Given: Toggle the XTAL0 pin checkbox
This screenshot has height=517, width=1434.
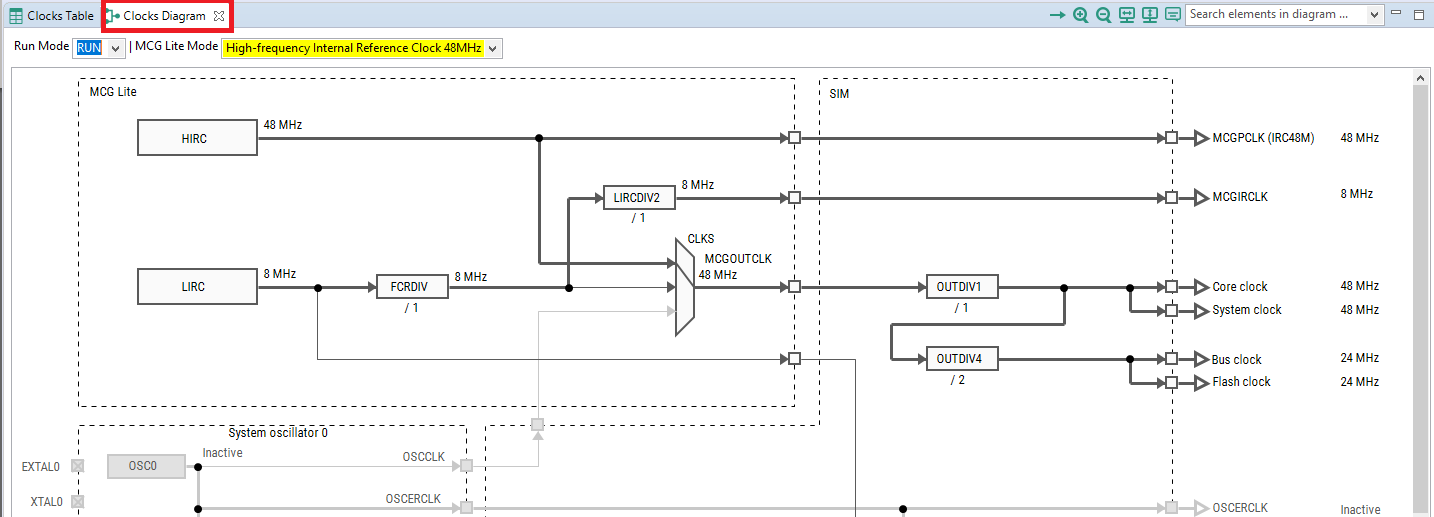Looking at the screenshot, I should pyautogui.click(x=78, y=502).
